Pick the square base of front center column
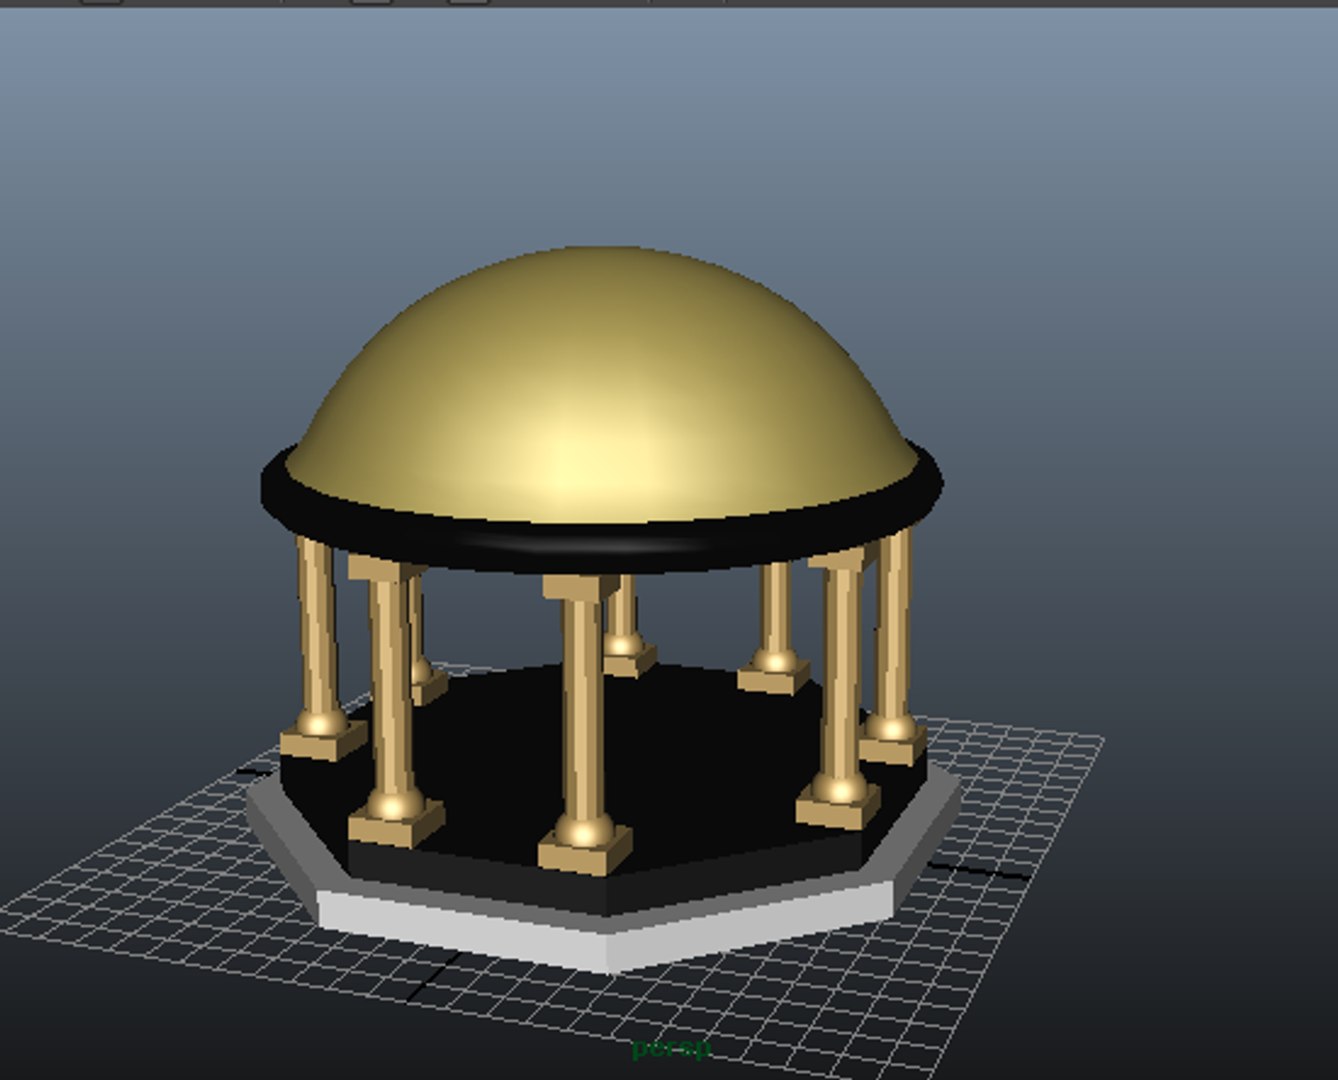The height and width of the screenshot is (1080, 1338). coord(585,852)
